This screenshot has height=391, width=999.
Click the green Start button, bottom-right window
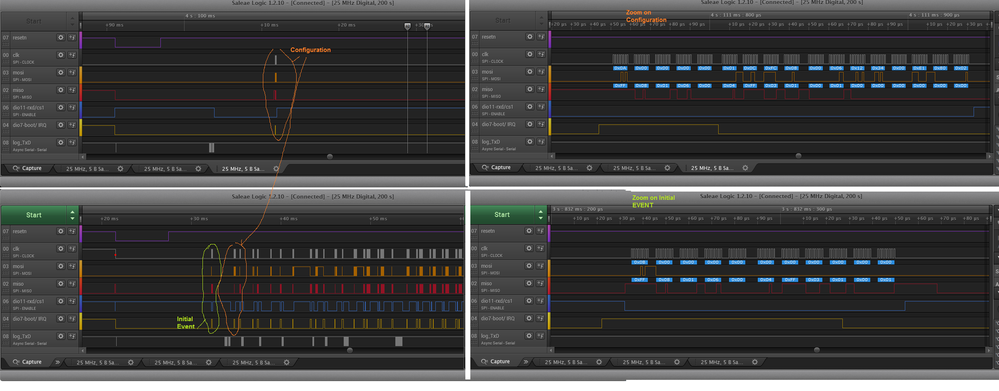[x=502, y=215]
